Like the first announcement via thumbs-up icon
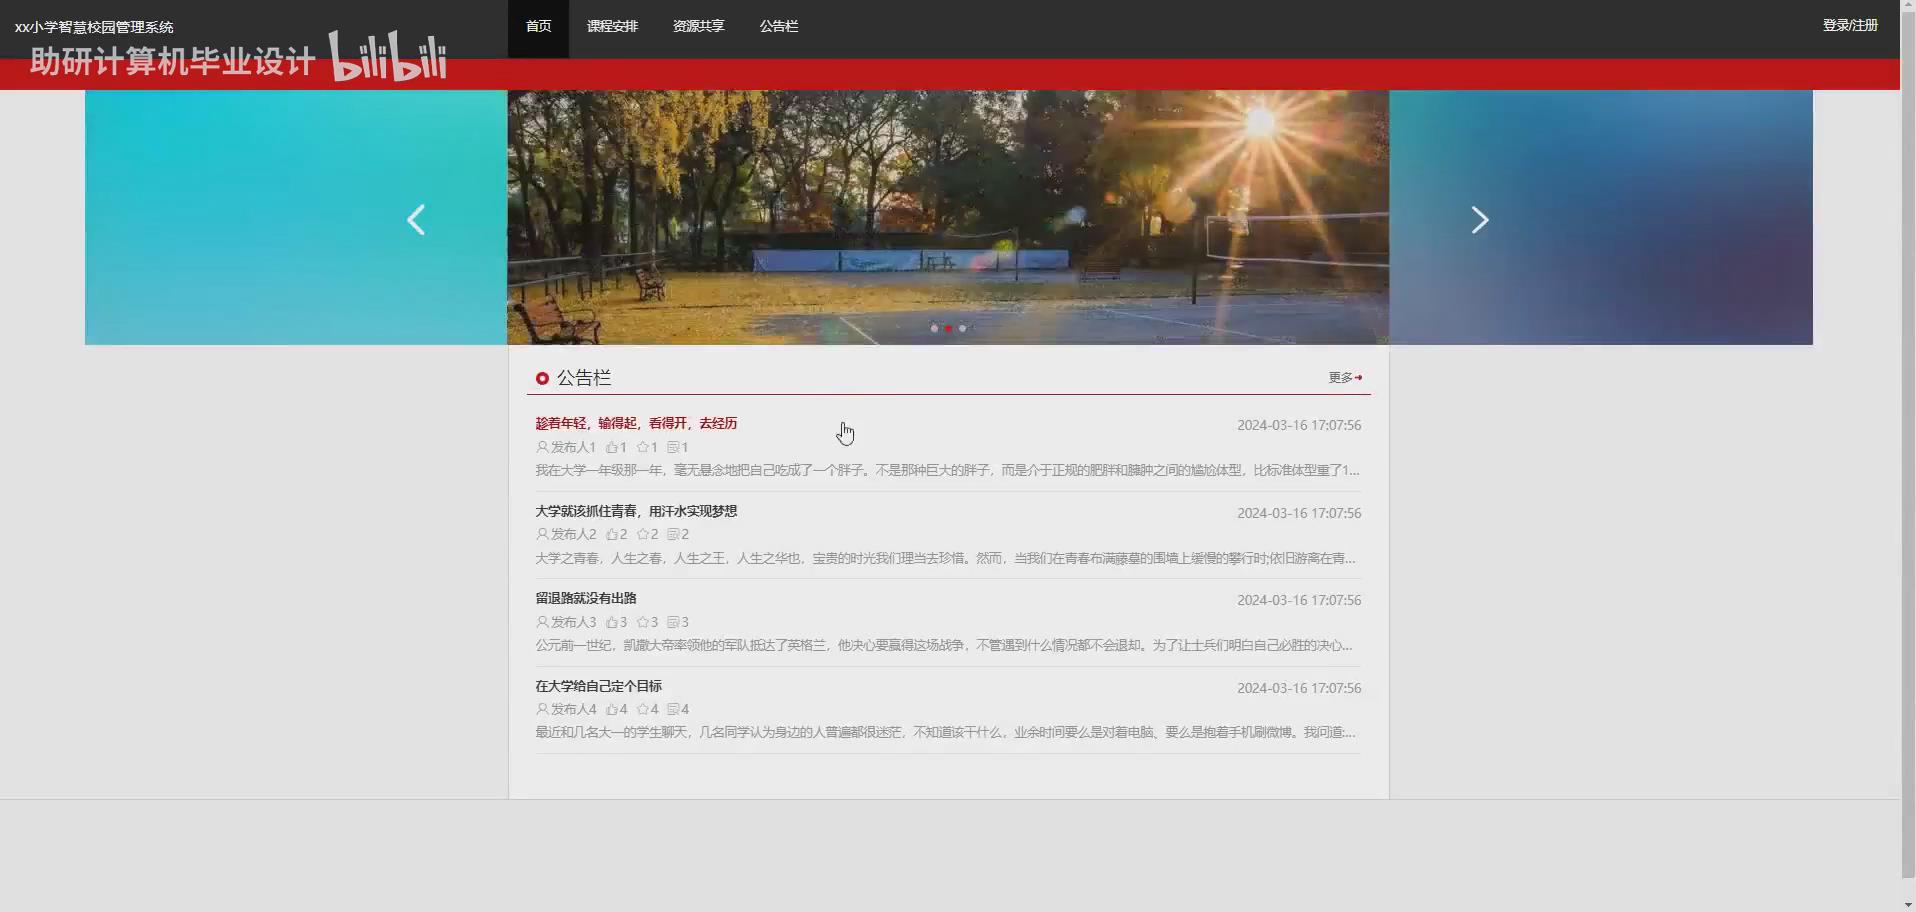 coord(613,447)
